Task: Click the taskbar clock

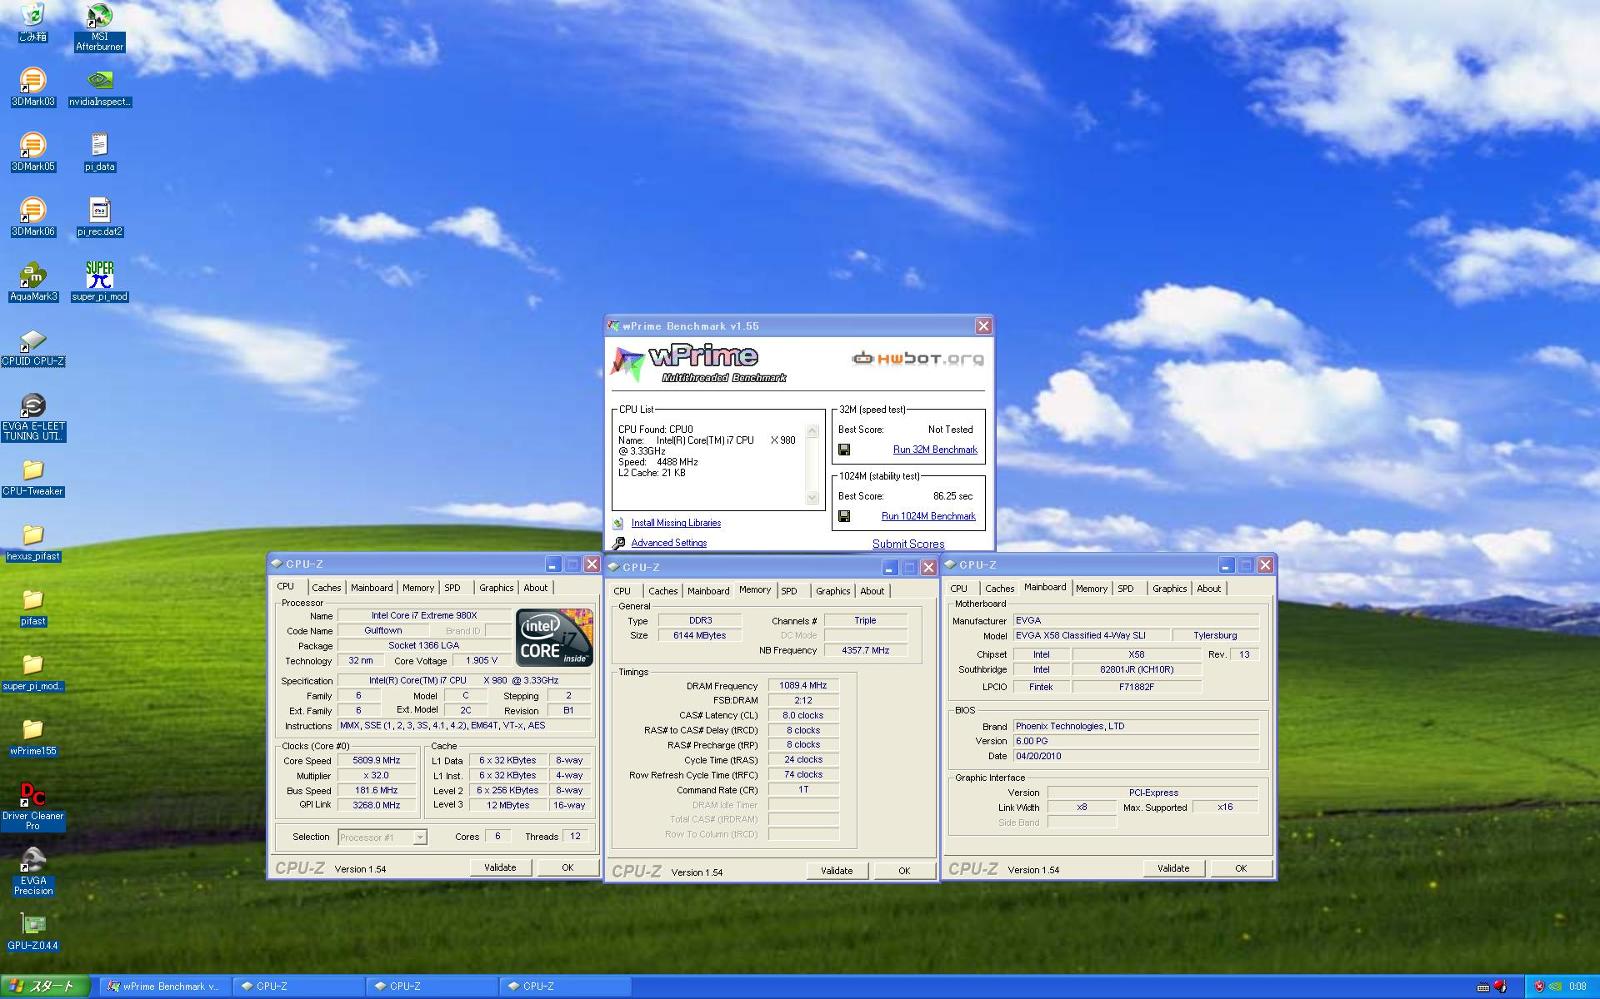Action: coord(1578,987)
